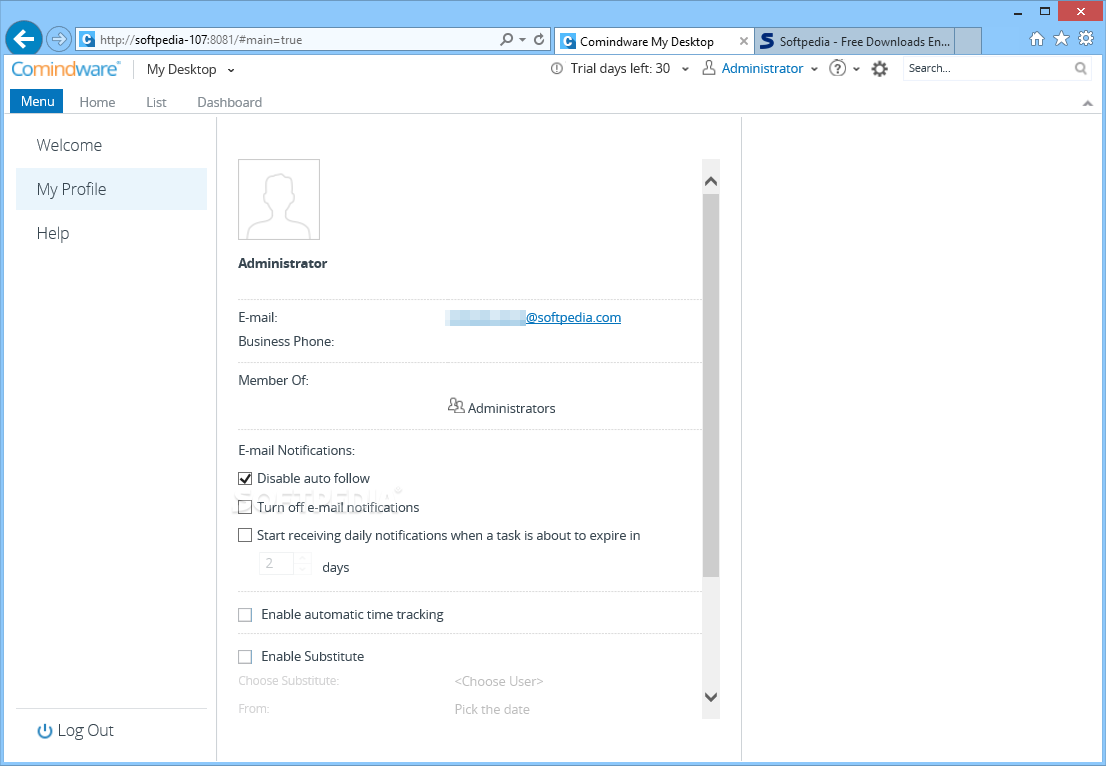Select My Profile in the side menu
The image size is (1106, 766).
pyautogui.click(x=111, y=189)
